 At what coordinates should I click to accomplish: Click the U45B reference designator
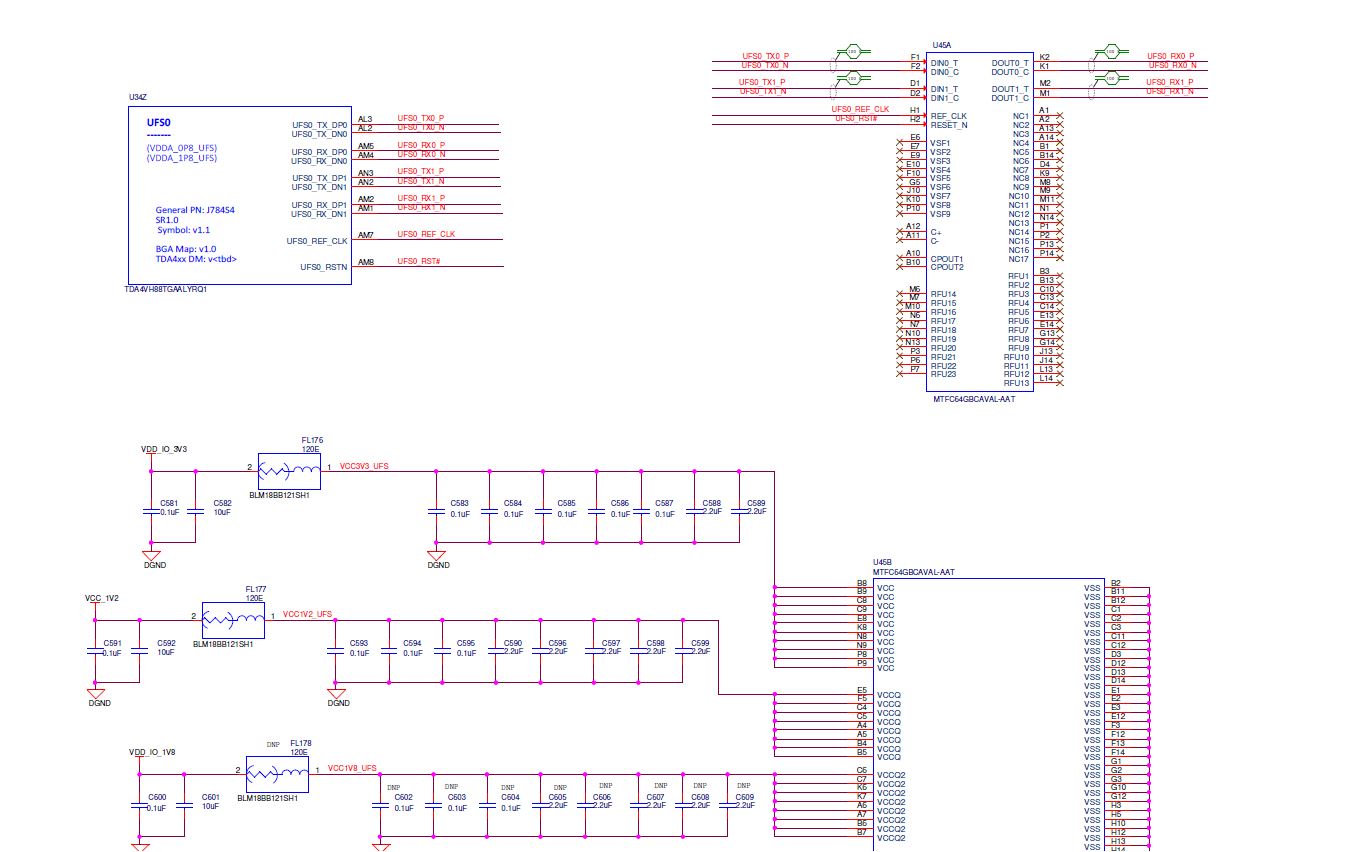(882, 563)
